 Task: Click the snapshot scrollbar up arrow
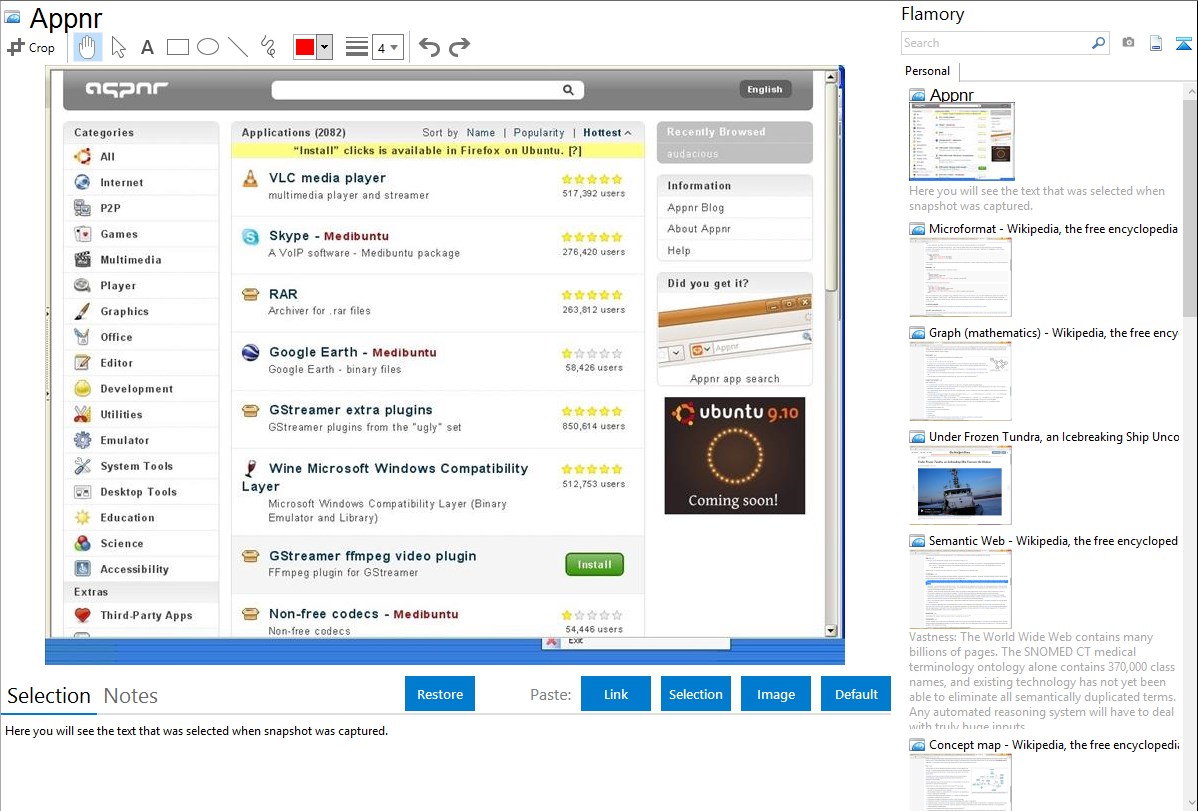[831, 76]
